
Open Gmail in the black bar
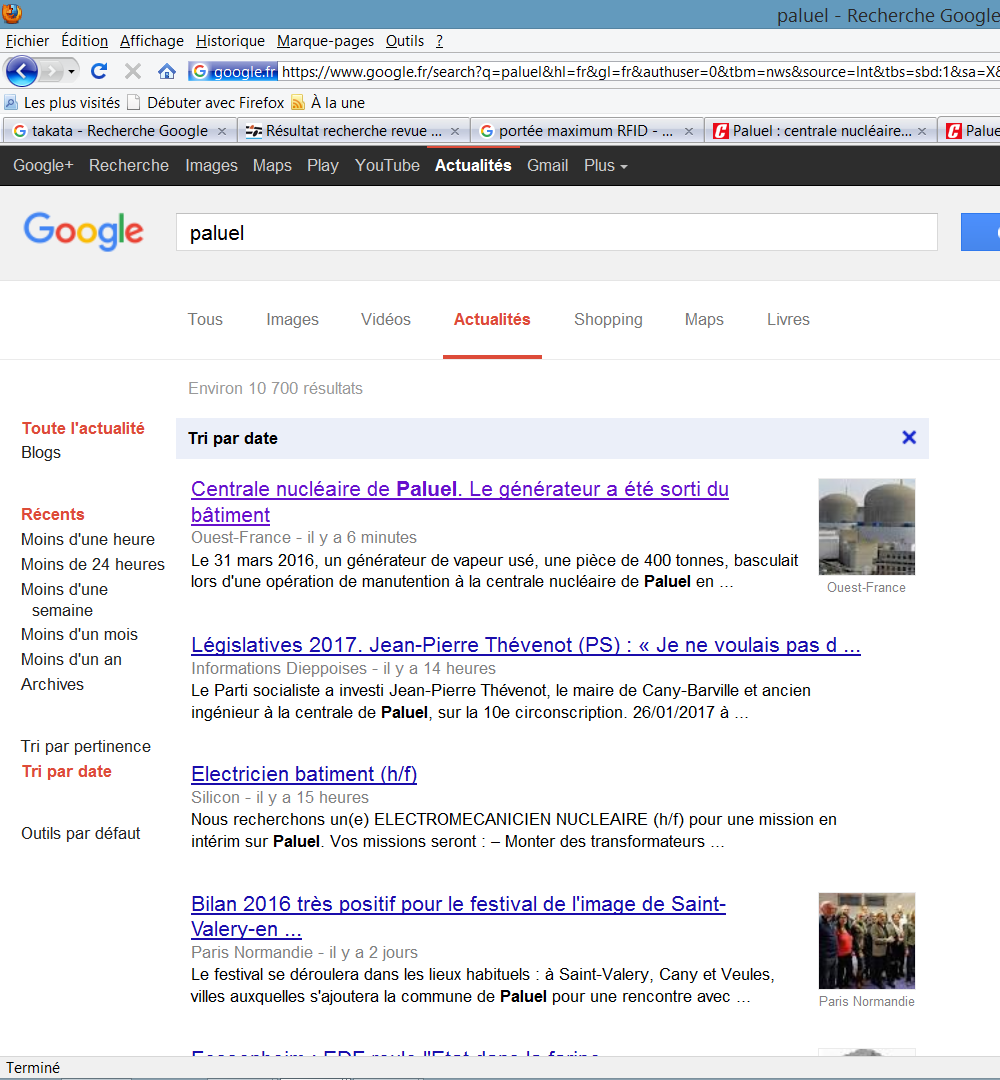548,165
